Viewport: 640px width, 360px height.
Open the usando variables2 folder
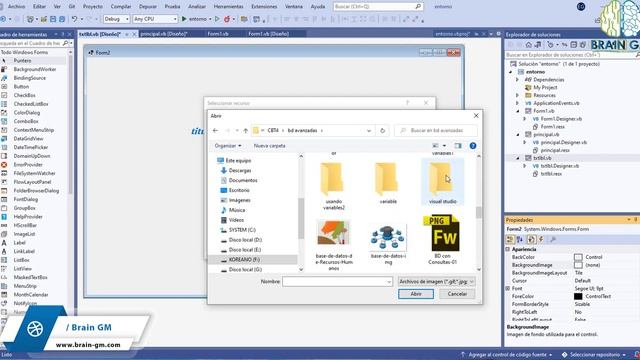[333, 185]
